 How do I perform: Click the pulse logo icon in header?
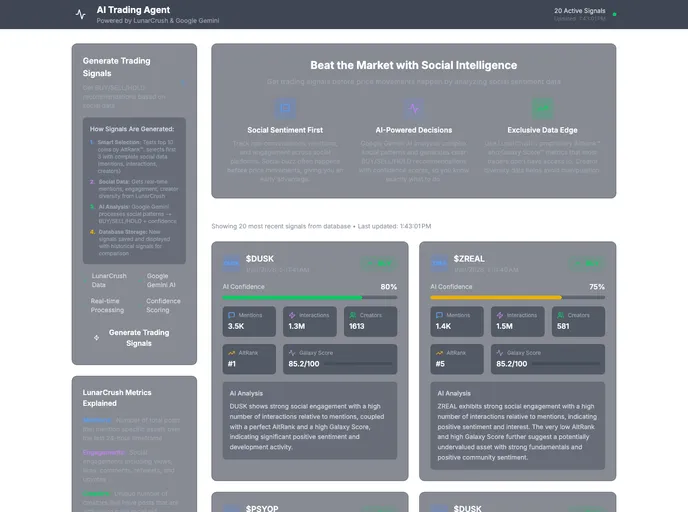click(x=81, y=15)
